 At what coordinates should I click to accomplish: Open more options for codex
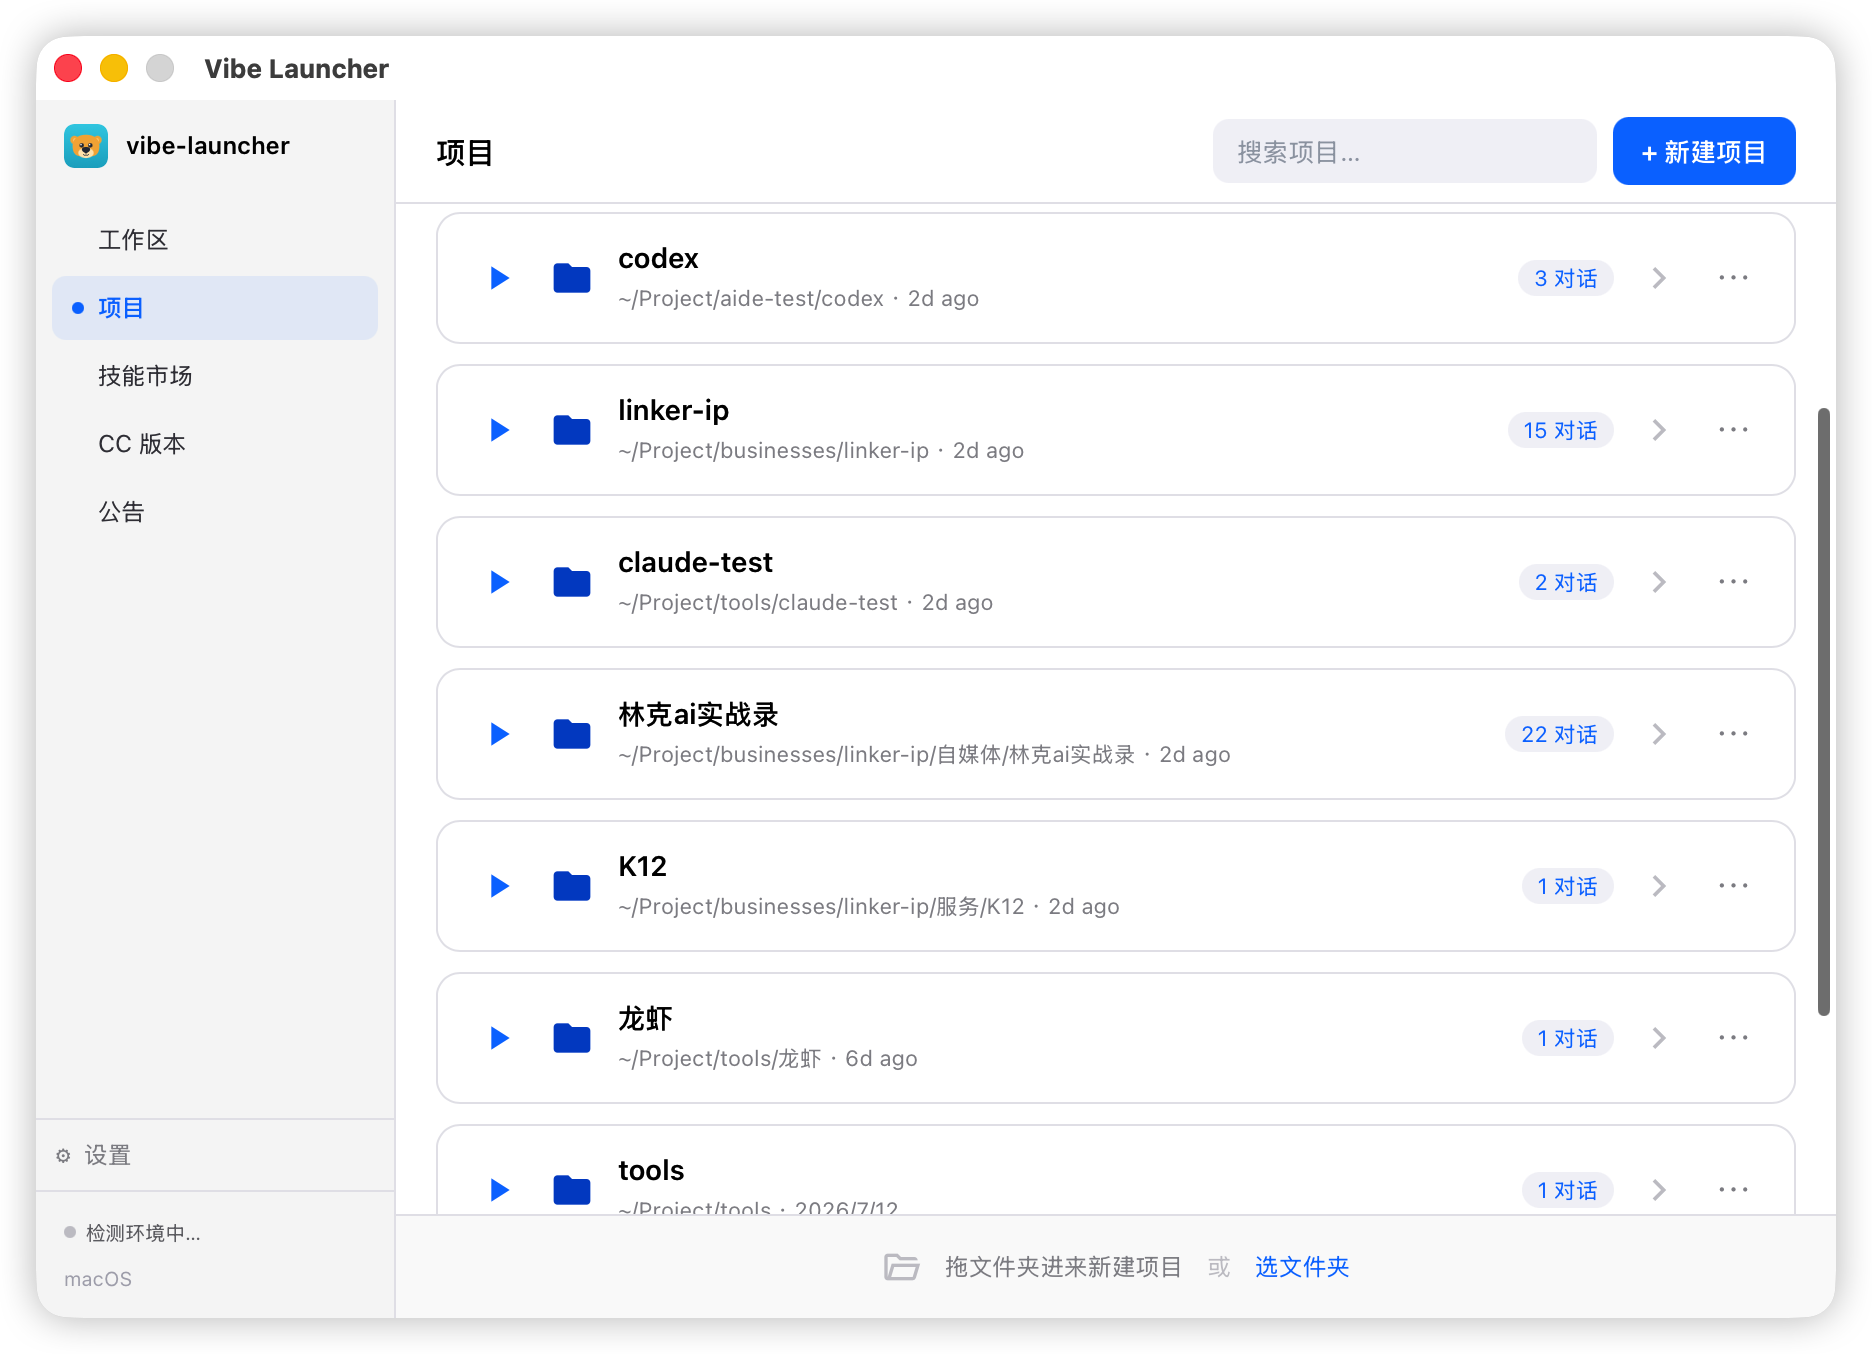(1733, 278)
